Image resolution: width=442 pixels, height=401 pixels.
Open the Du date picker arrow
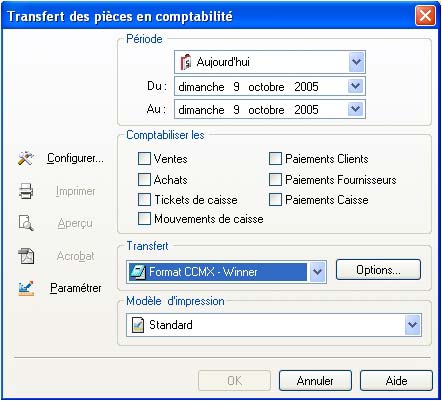point(355,87)
